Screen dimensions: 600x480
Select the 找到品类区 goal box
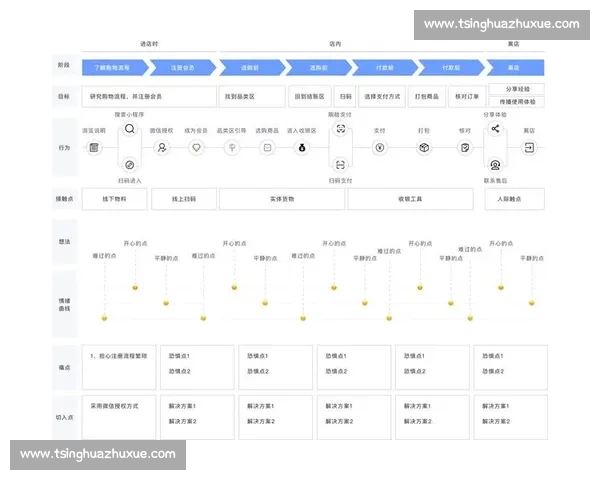[252, 96]
